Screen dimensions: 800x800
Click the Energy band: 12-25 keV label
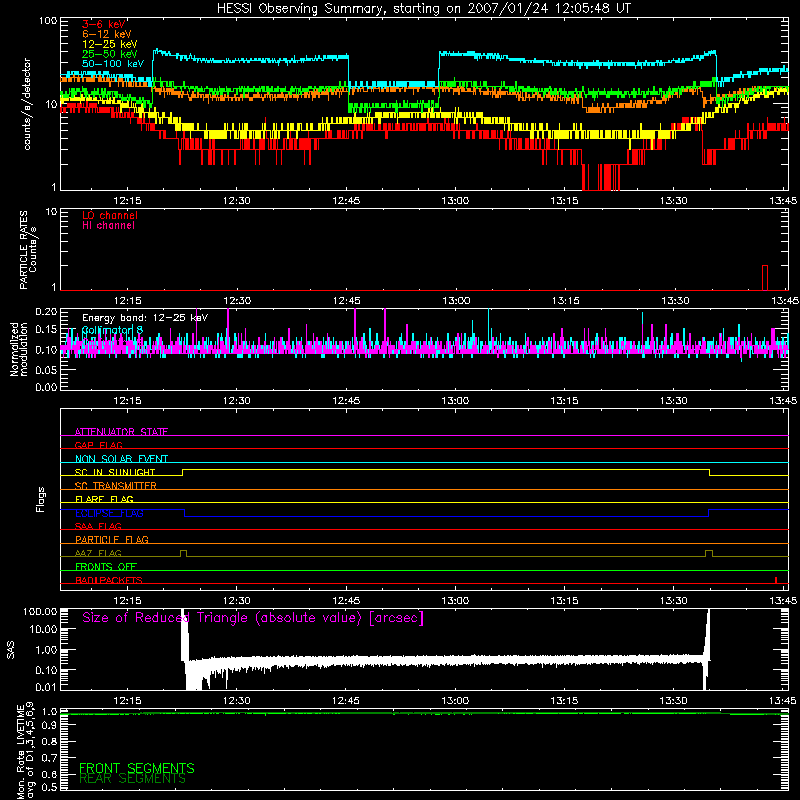[145, 318]
